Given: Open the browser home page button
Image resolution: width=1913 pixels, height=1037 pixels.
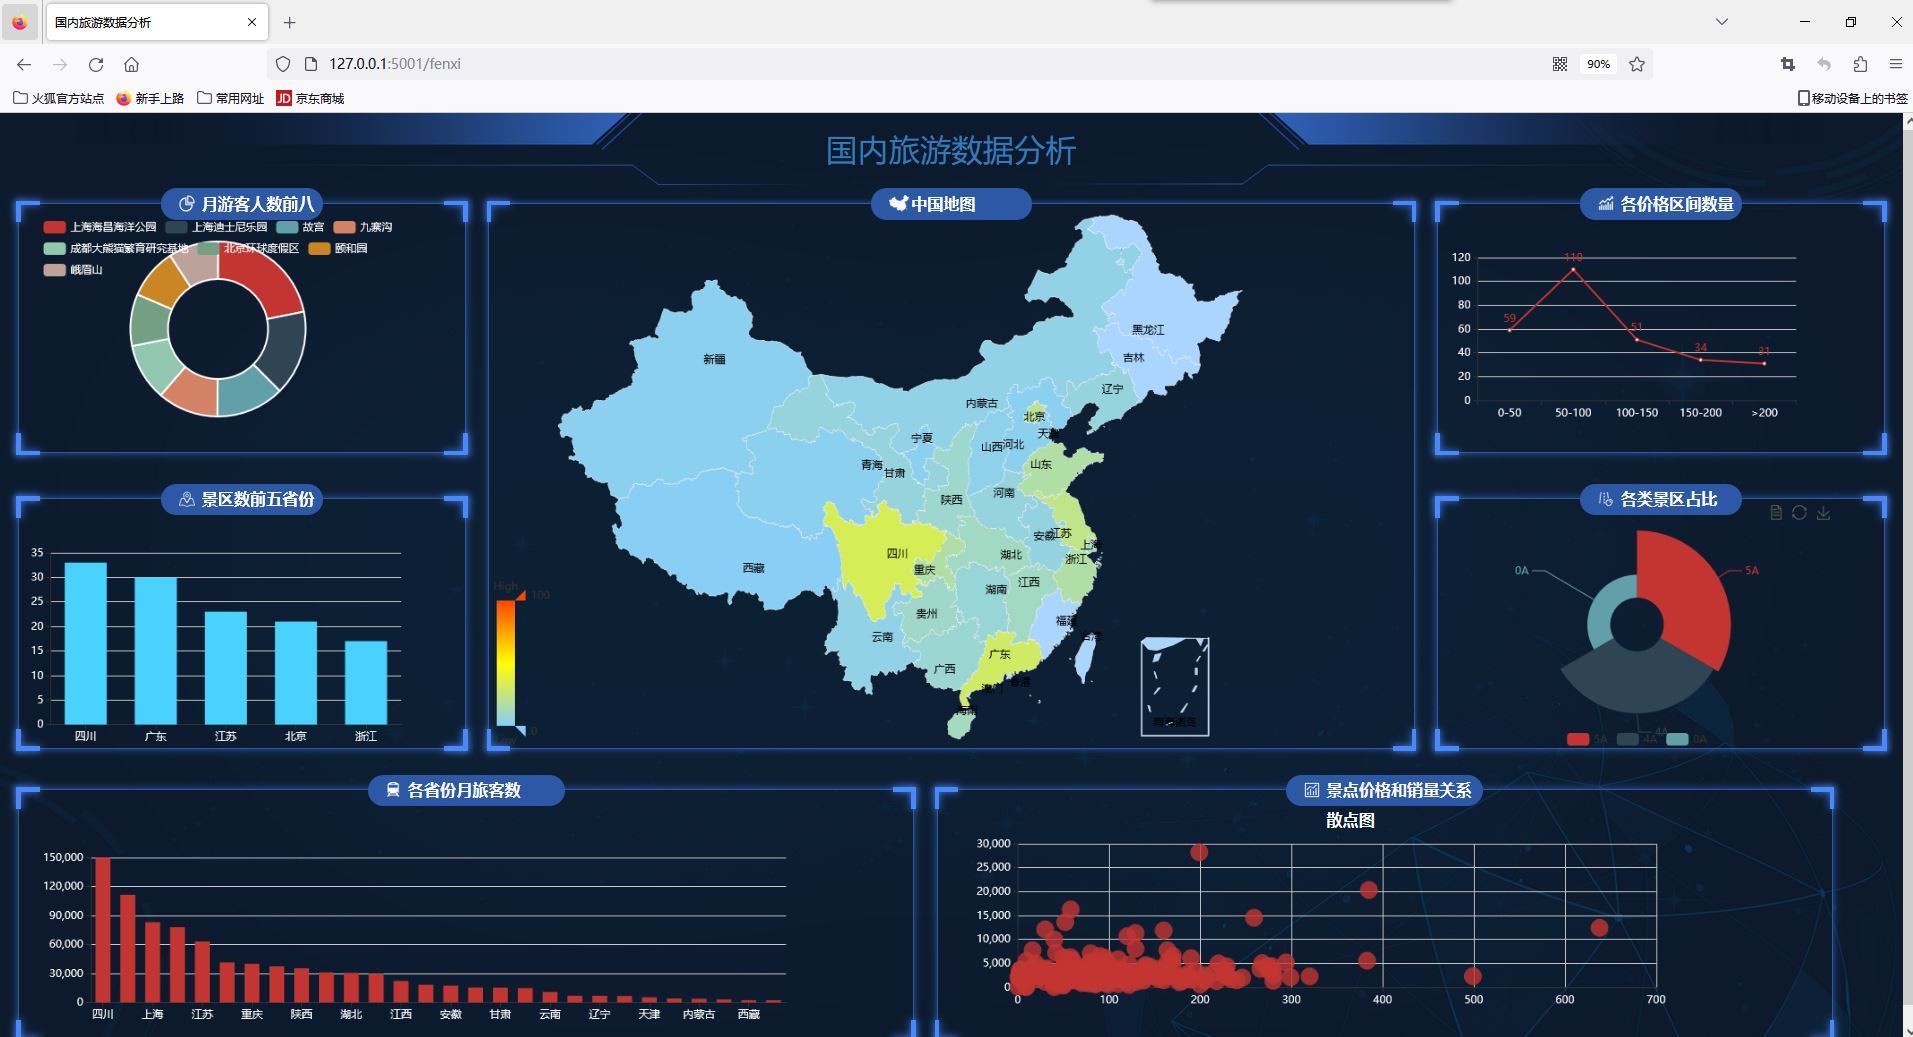Looking at the screenshot, I should [x=131, y=64].
